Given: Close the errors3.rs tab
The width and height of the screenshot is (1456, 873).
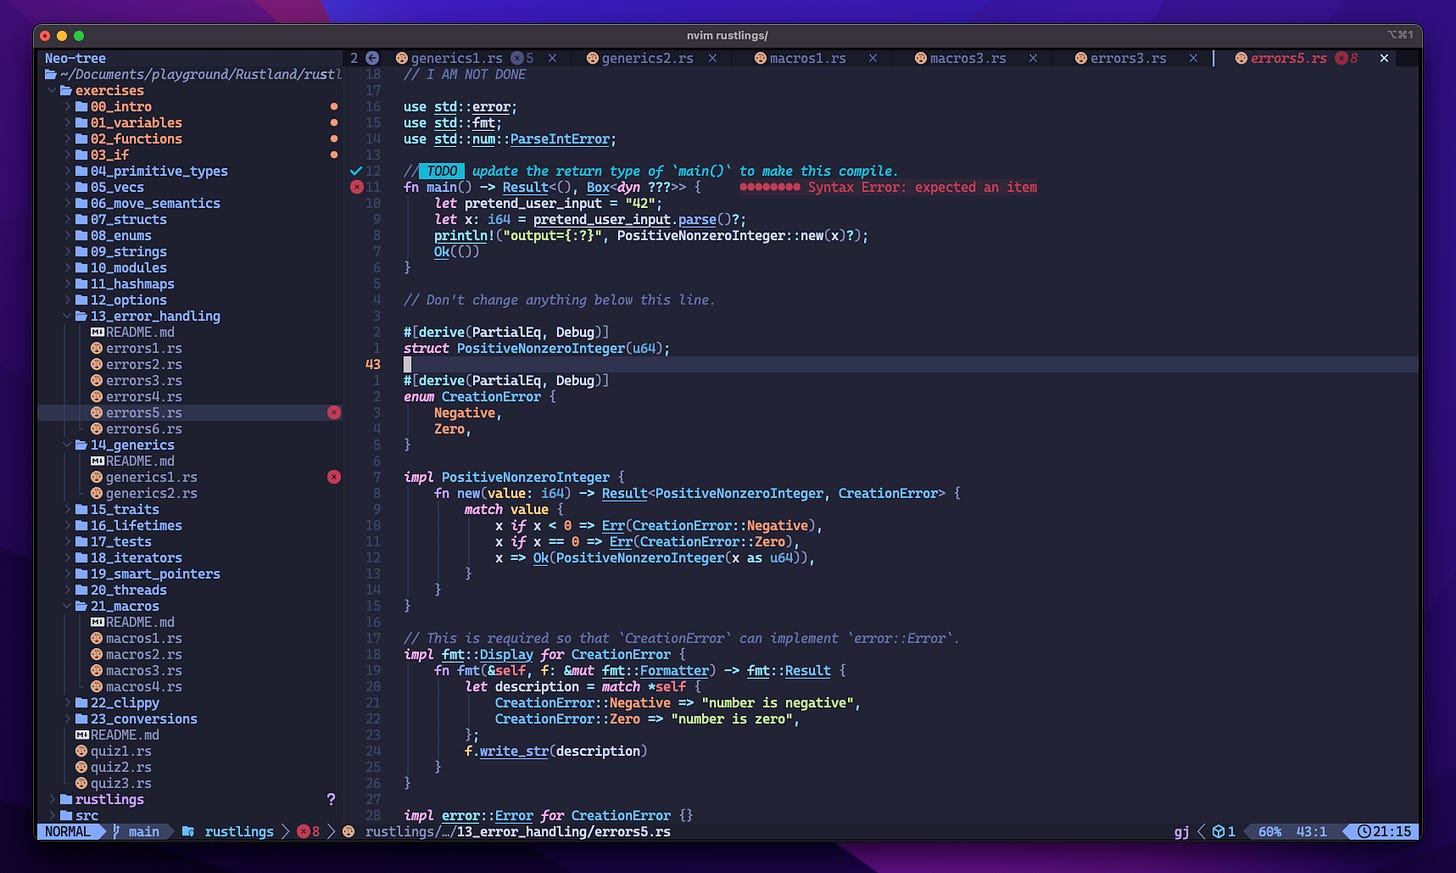Looking at the screenshot, I should [1193, 58].
